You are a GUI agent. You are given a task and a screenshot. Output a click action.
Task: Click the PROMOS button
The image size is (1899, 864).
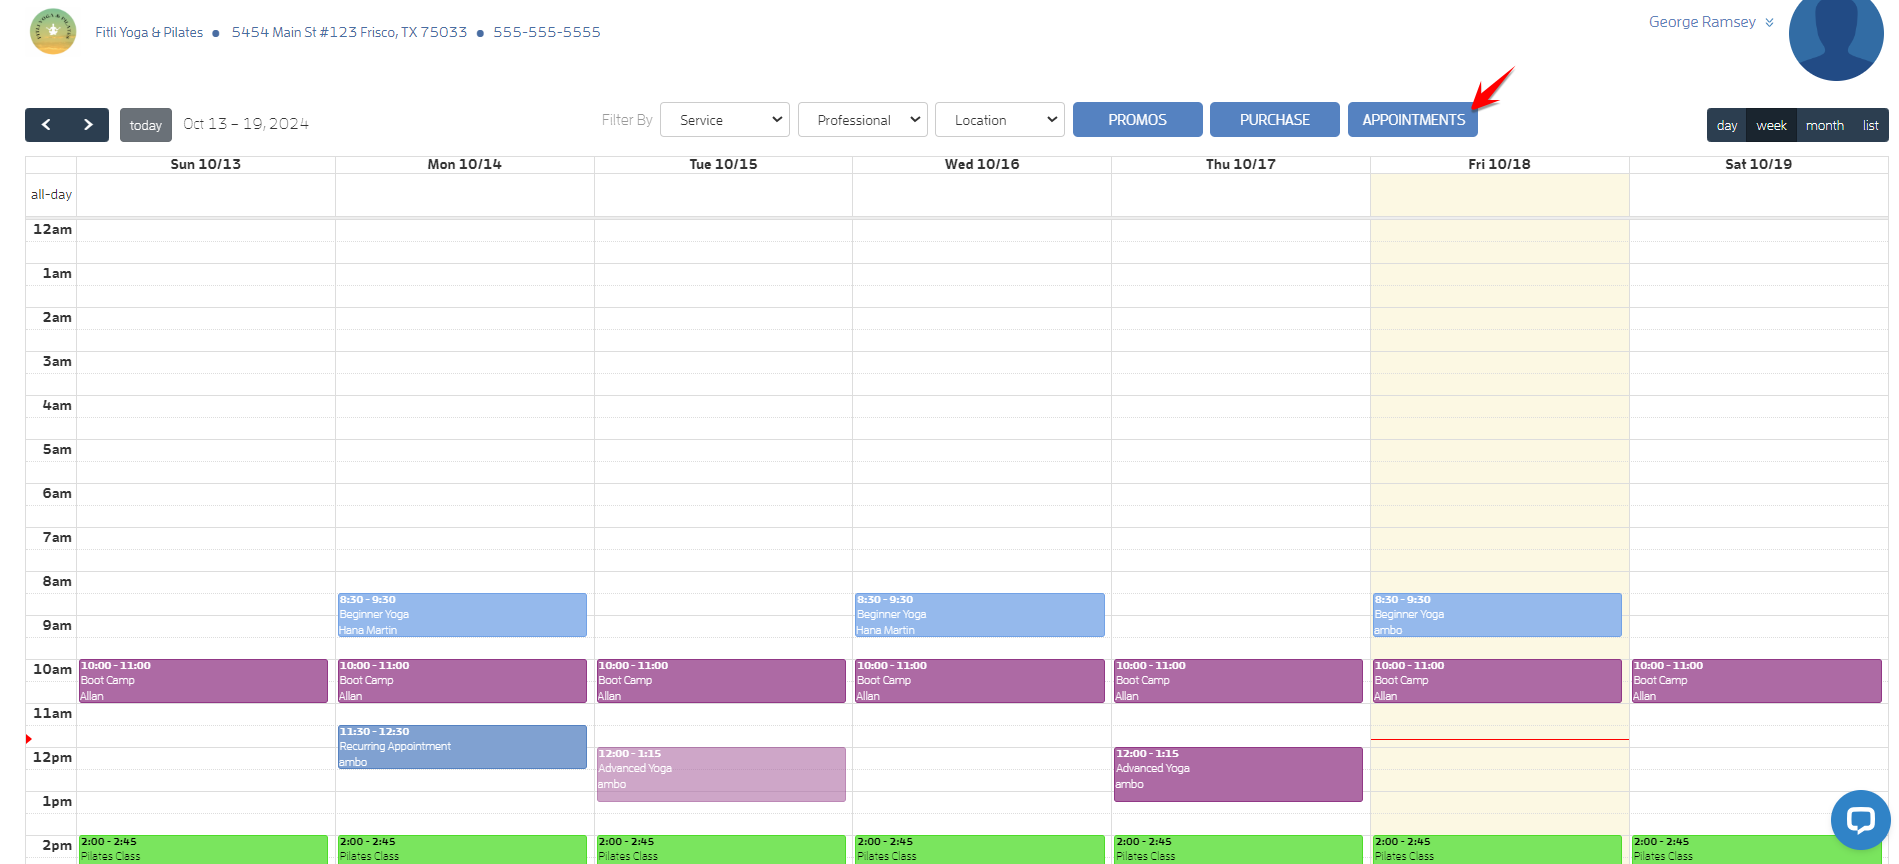point(1138,120)
